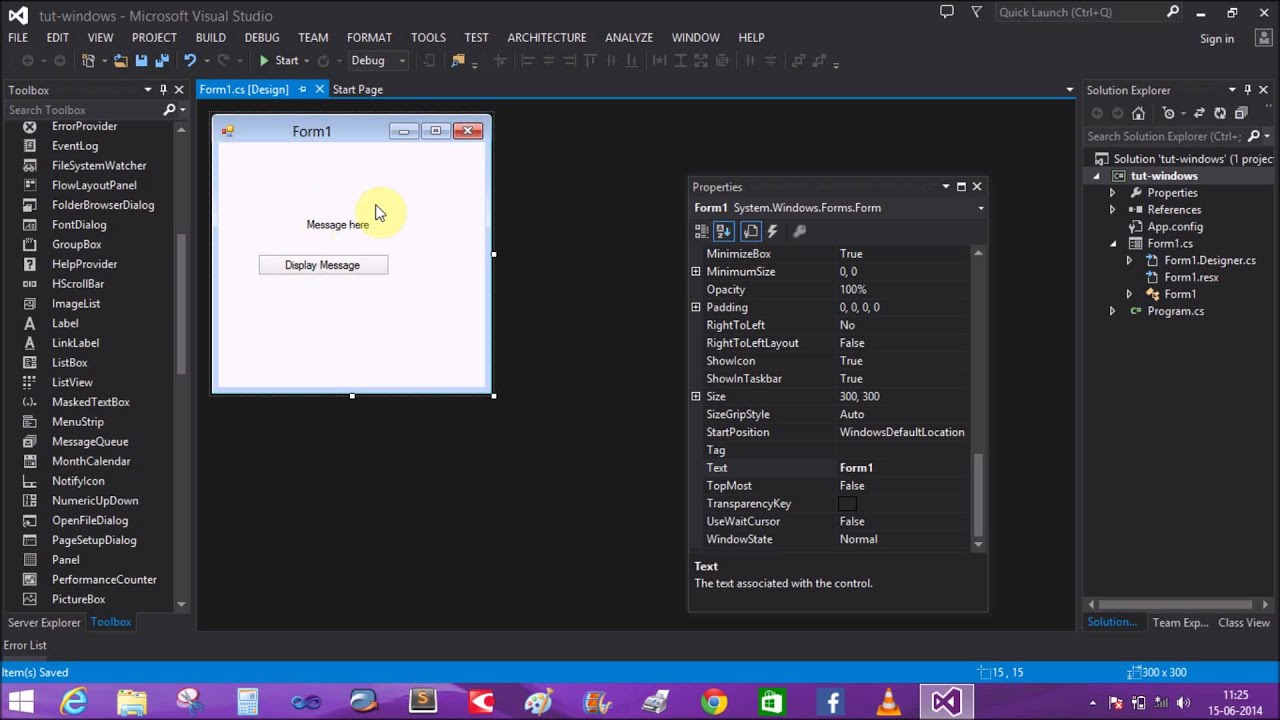Open the Error List panel

tap(25, 645)
